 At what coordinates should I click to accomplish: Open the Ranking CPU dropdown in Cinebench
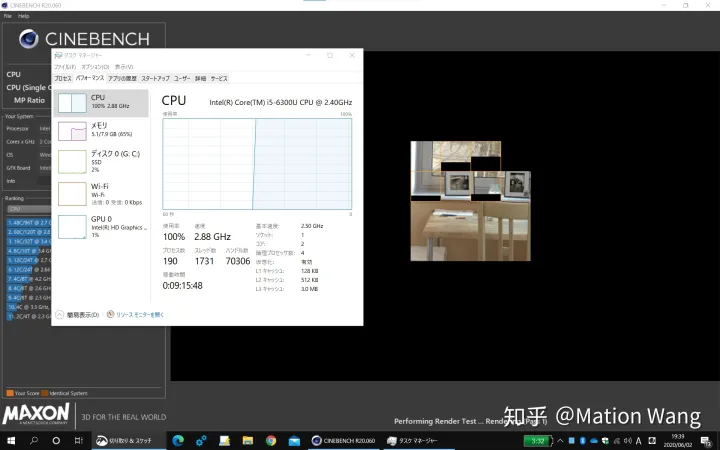click(x=28, y=209)
